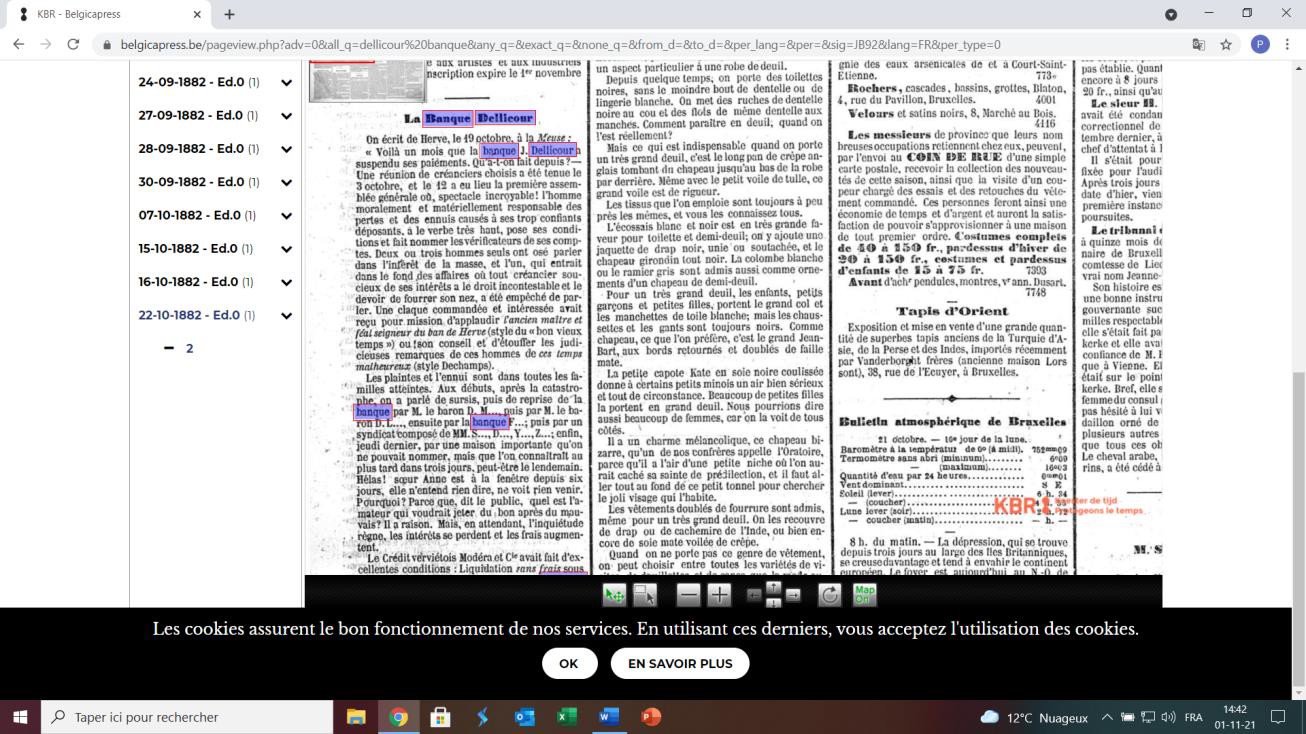This screenshot has width=1306, height=734.
Task: Expand the 07-10-1882 edition chevron
Action: point(286,215)
